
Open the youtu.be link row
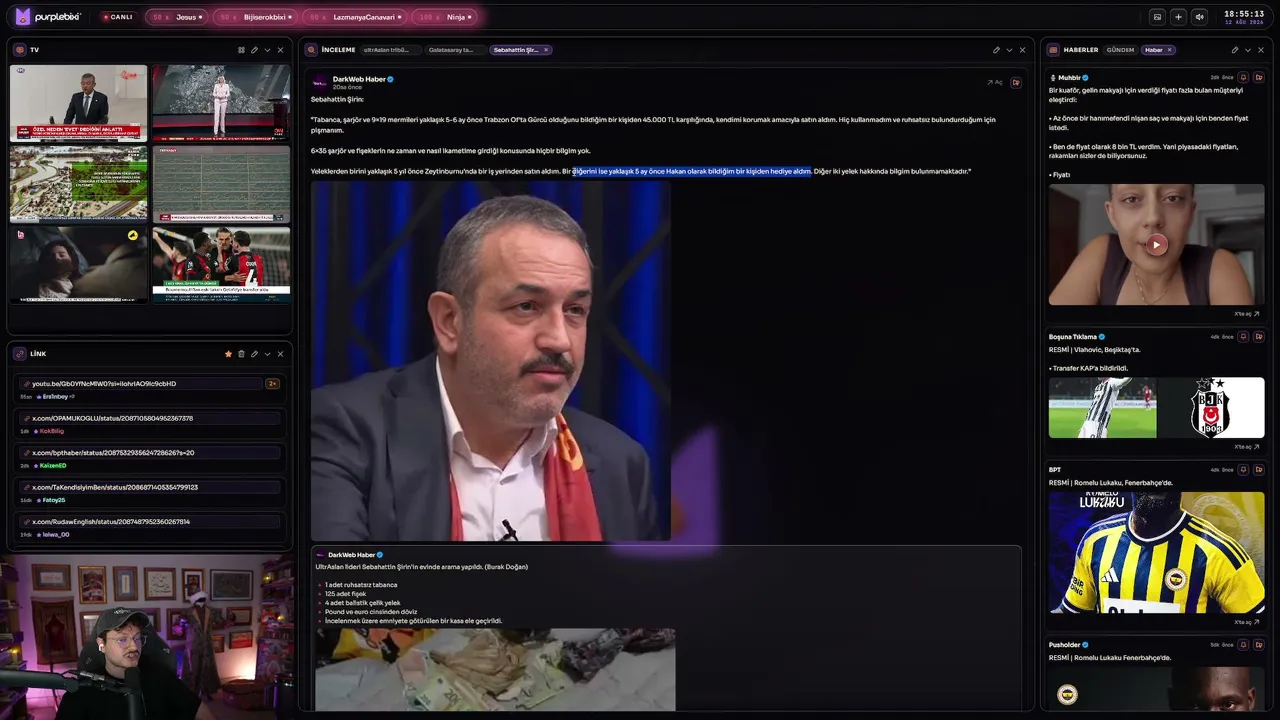pos(139,384)
